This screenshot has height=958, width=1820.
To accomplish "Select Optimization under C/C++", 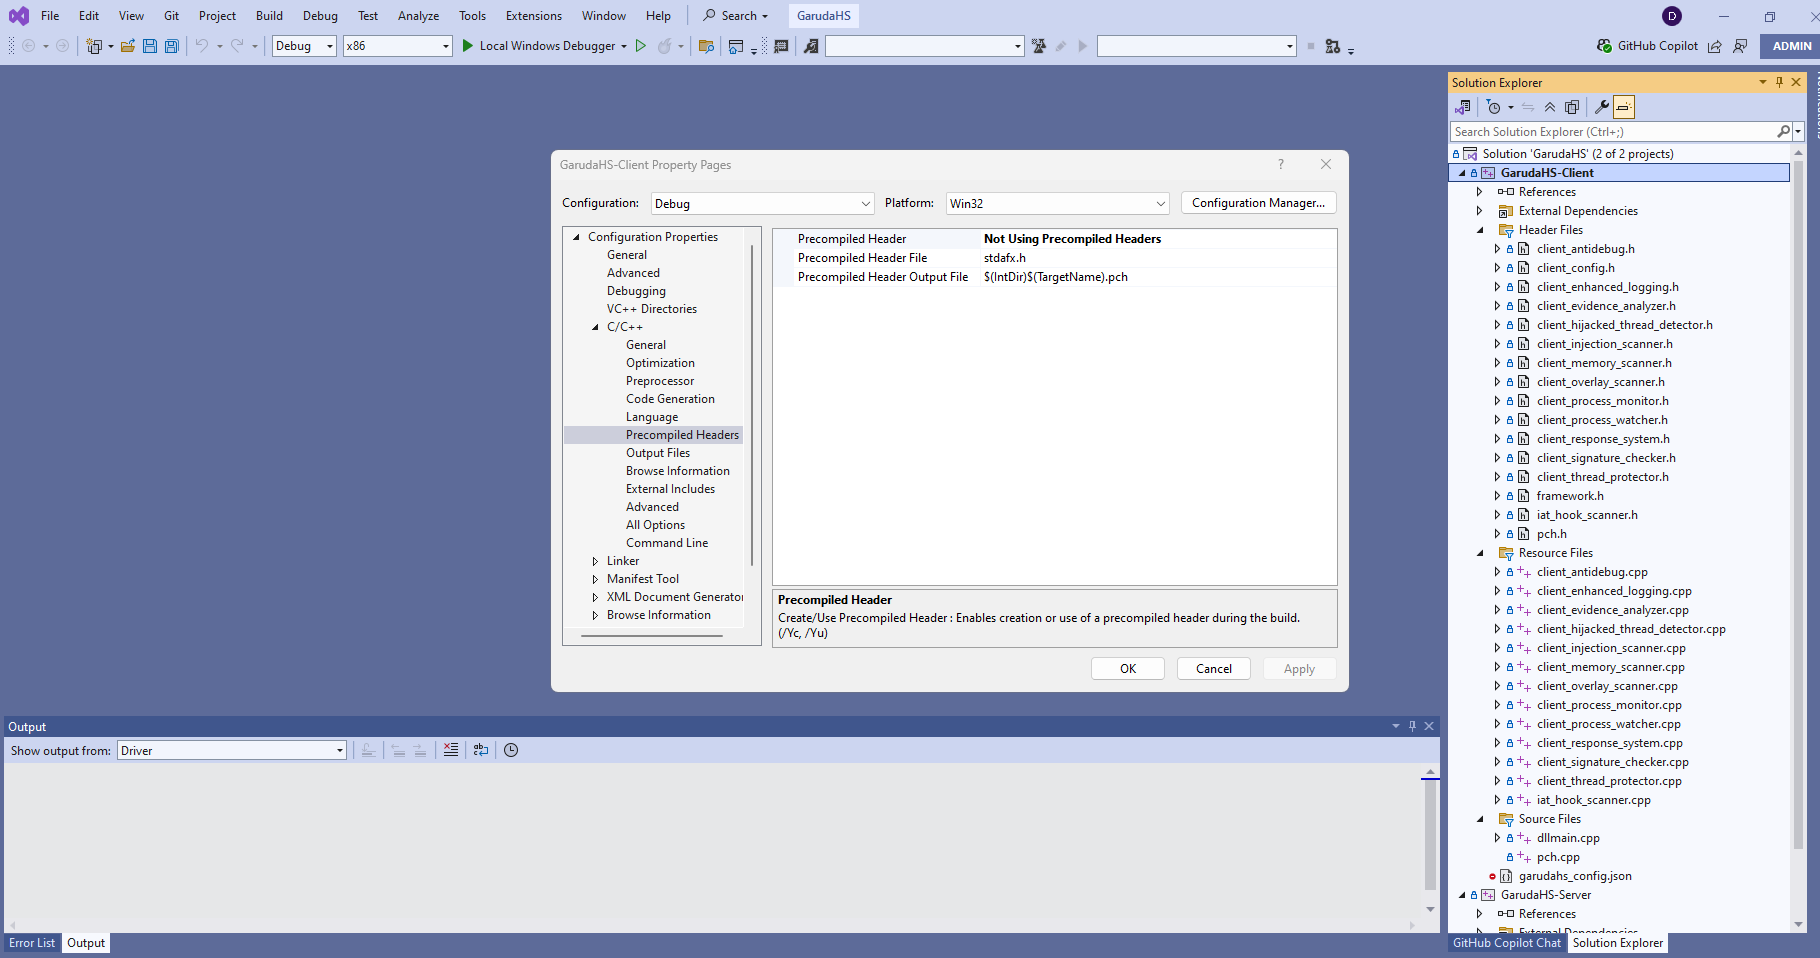I will [660, 363].
